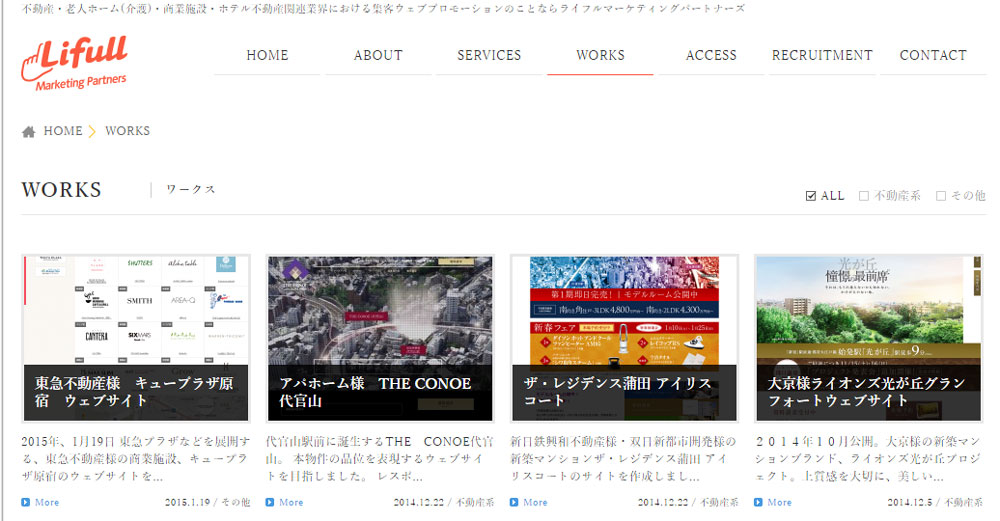Image resolution: width=1000 pixels, height=521 pixels.
Task: Click the home icon in breadcrumb
Action: point(29,132)
